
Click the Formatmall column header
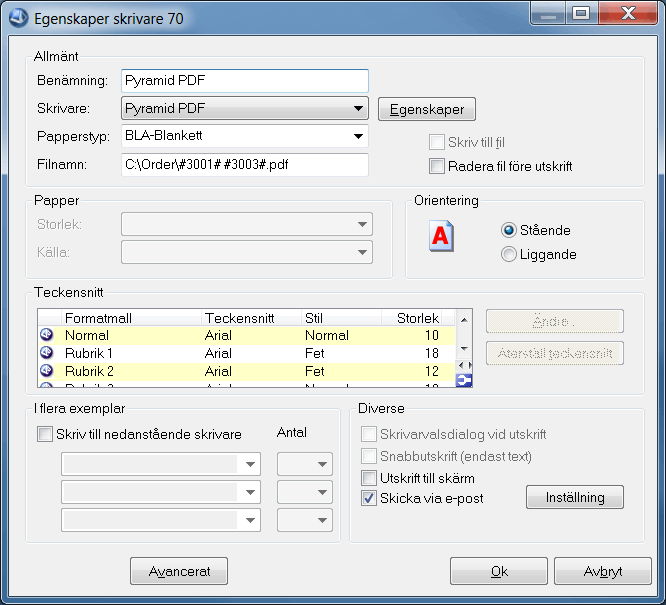coord(131,318)
